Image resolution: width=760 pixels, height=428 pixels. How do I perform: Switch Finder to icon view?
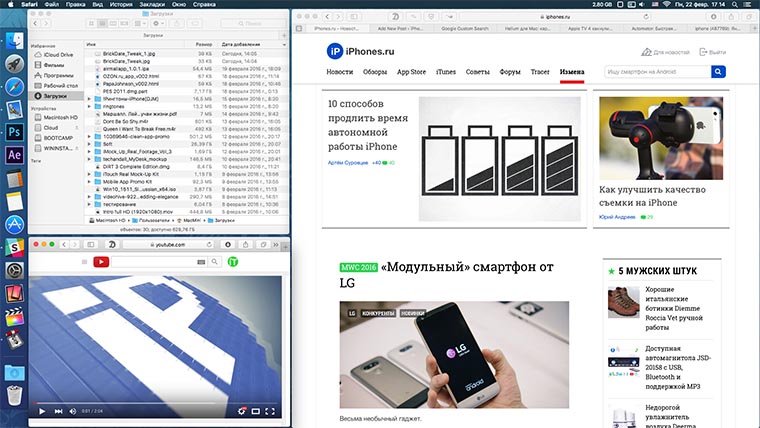click(x=91, y=23)
